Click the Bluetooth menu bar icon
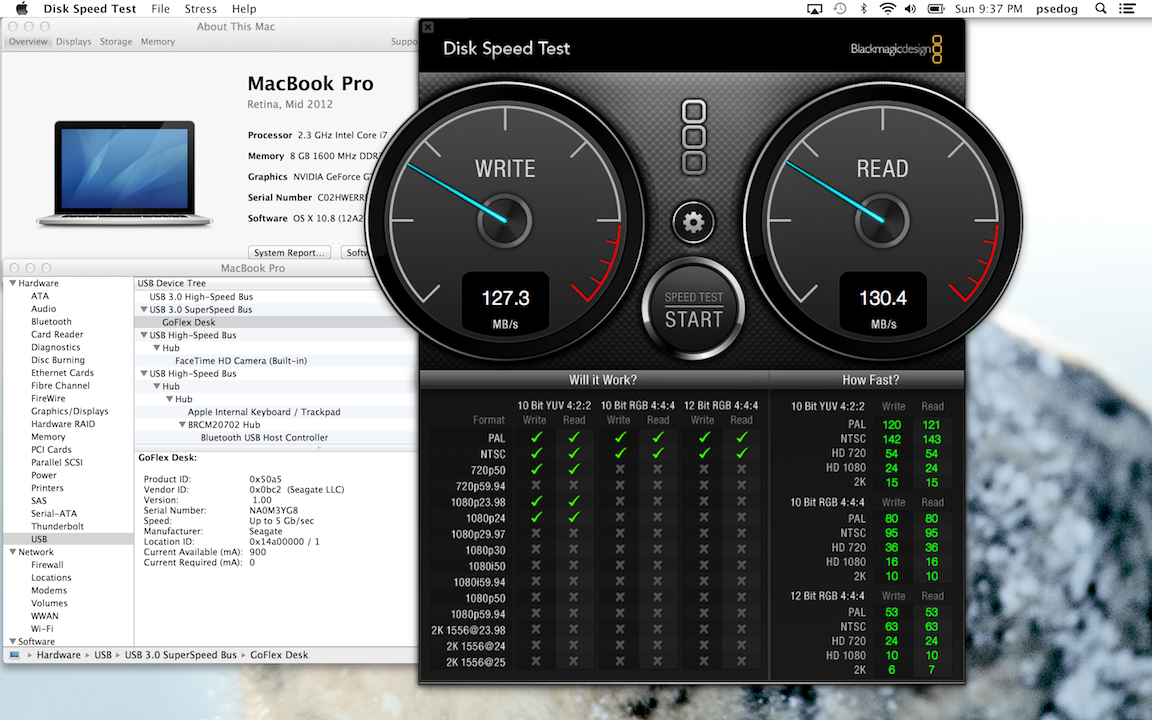The width and height of the screenshot is (1152, 720). coord(863,9)
